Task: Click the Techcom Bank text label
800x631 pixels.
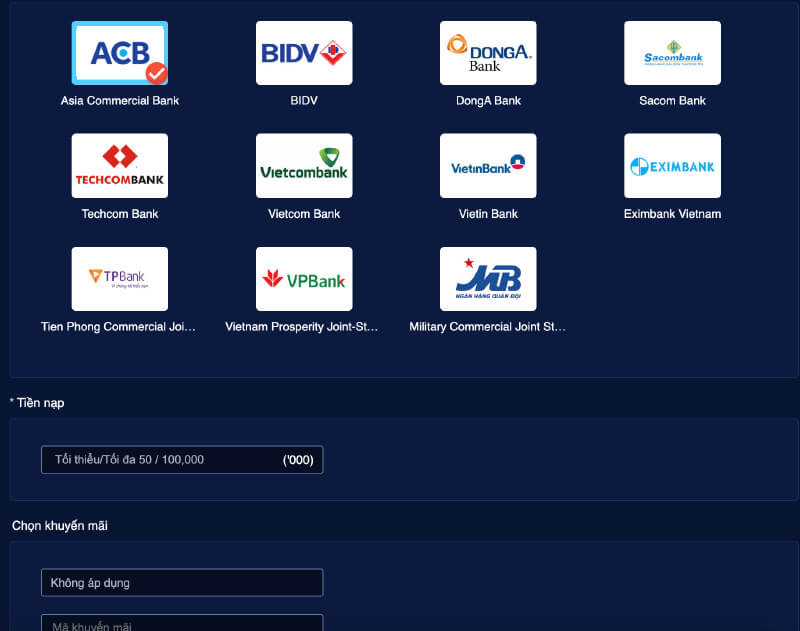Action: coord(120,214)
